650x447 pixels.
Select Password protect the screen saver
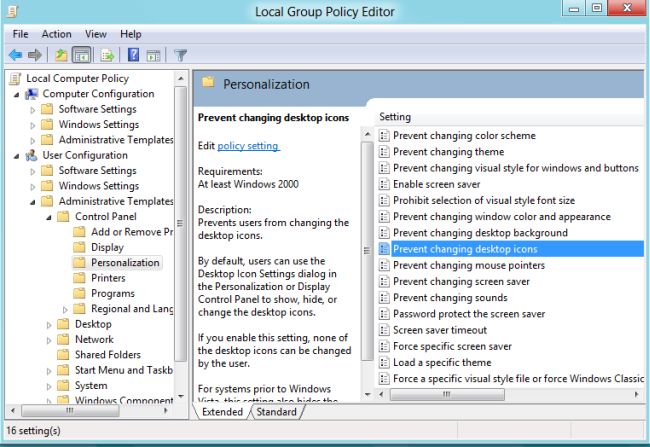[469, 314]
